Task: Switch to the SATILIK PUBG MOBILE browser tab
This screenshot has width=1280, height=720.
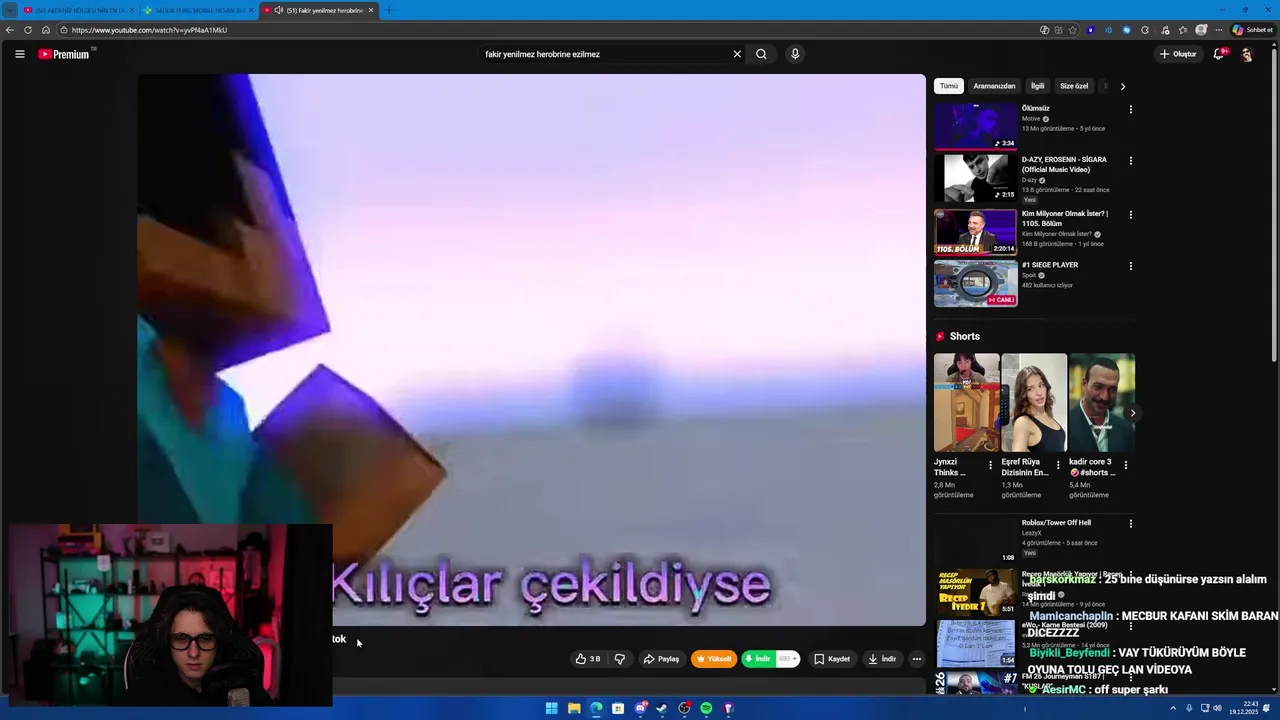Action: (x=197, y=10)
